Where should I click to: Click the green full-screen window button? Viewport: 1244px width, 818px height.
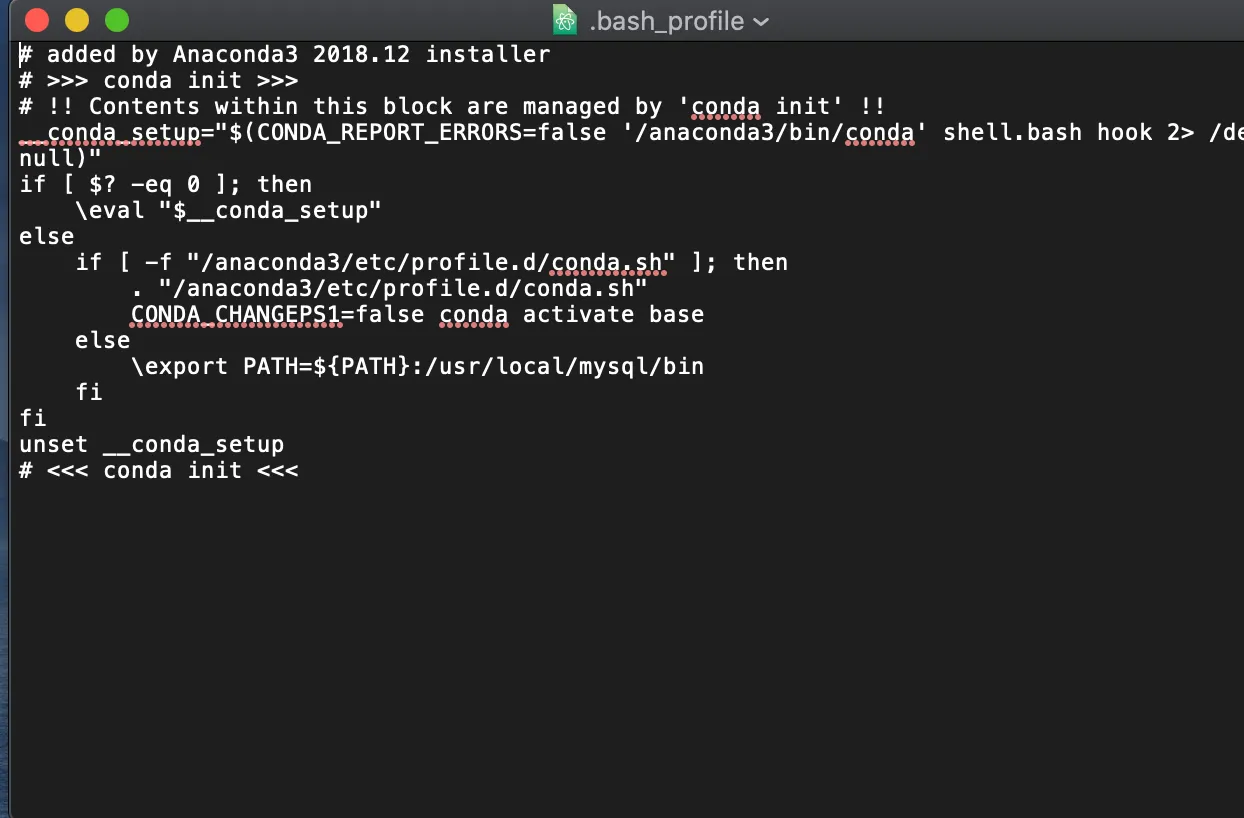tap(117, 20)
